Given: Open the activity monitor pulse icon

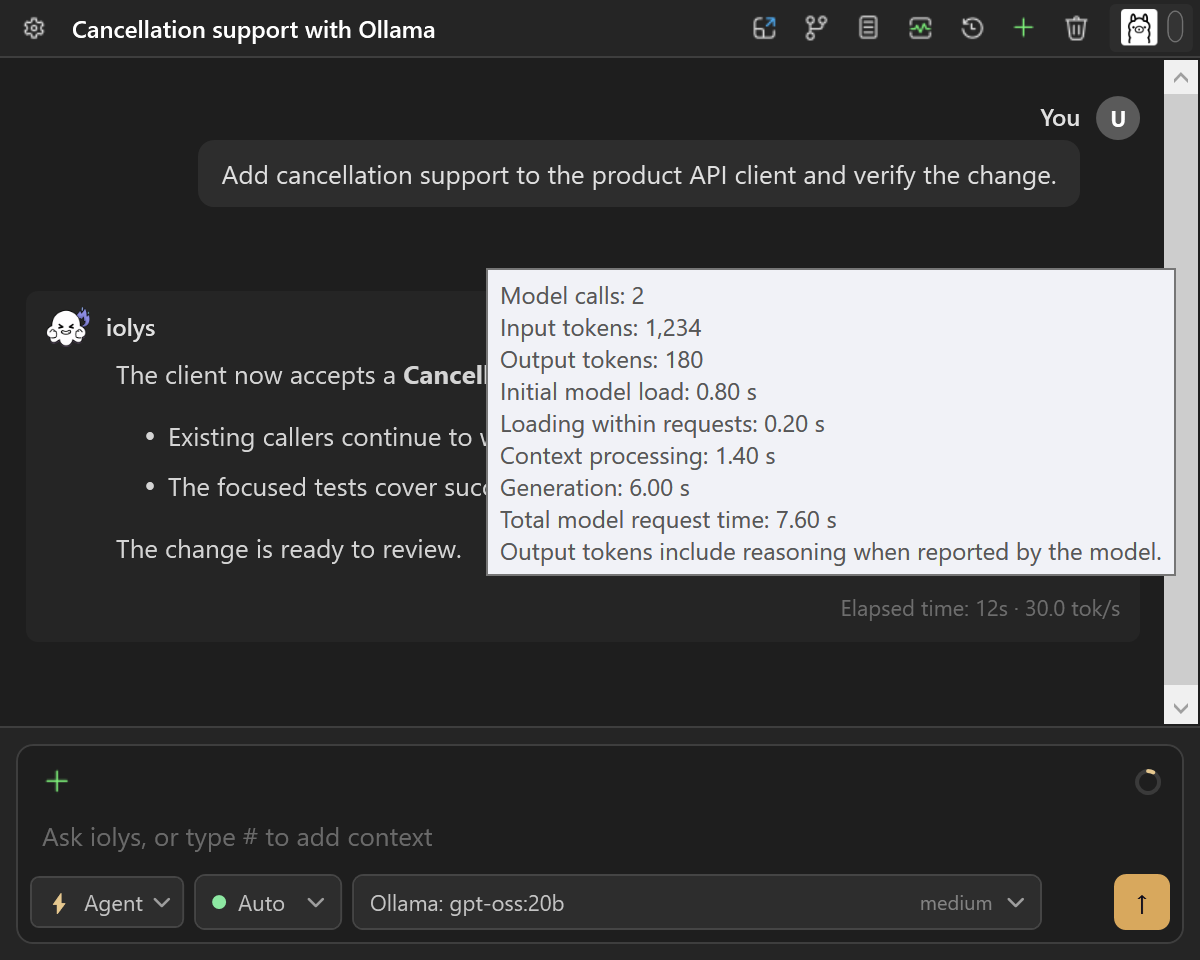Looking at the screenshot, I should [920, 29].
